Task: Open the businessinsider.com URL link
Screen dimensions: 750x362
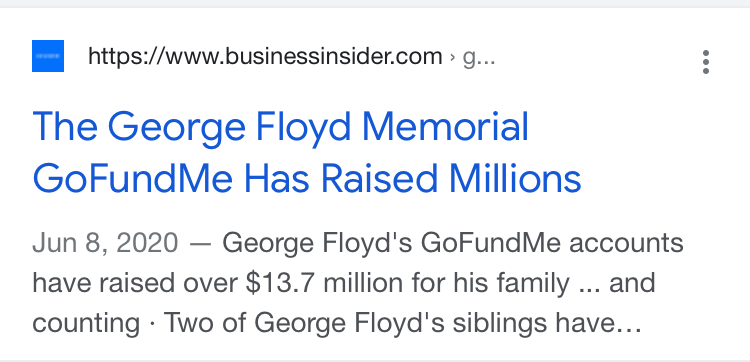Action: point(265,57)
